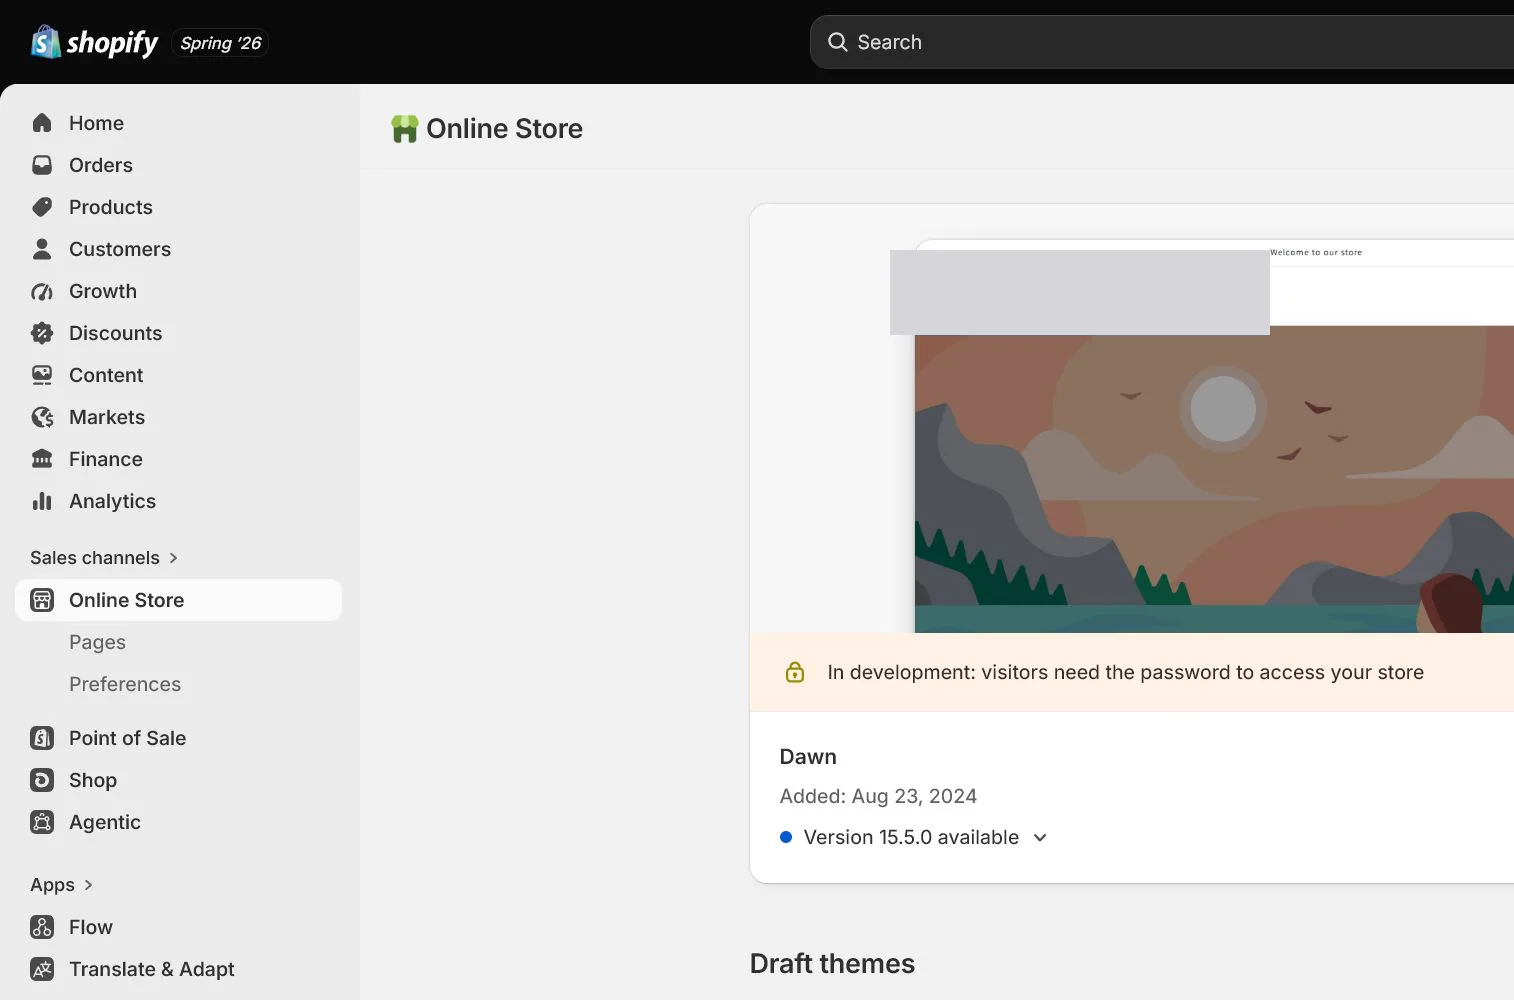Click the Discounts badge icon

click(x=42, y=333)
